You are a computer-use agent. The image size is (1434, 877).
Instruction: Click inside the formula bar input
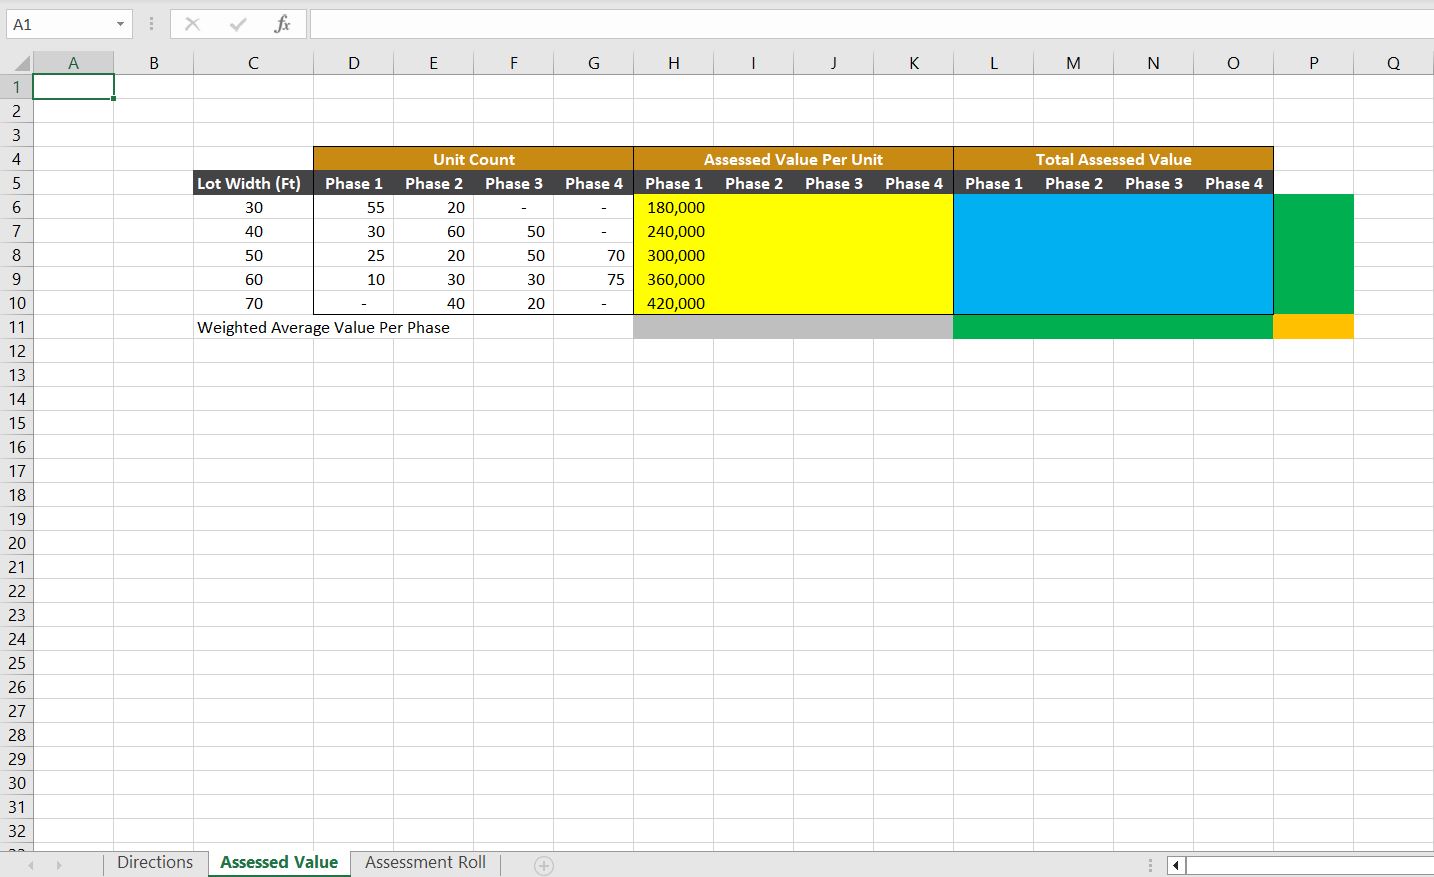click(871, 24)
